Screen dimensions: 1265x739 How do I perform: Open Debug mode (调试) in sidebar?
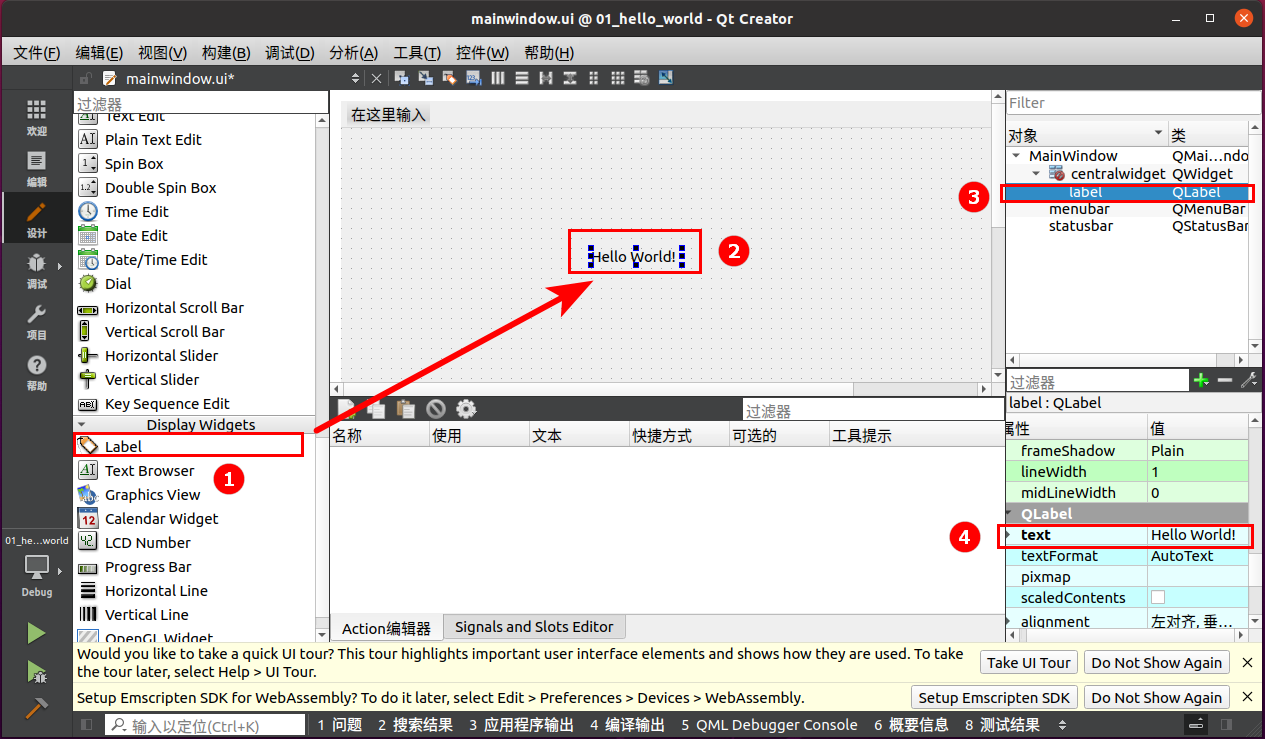pos(36,272)
